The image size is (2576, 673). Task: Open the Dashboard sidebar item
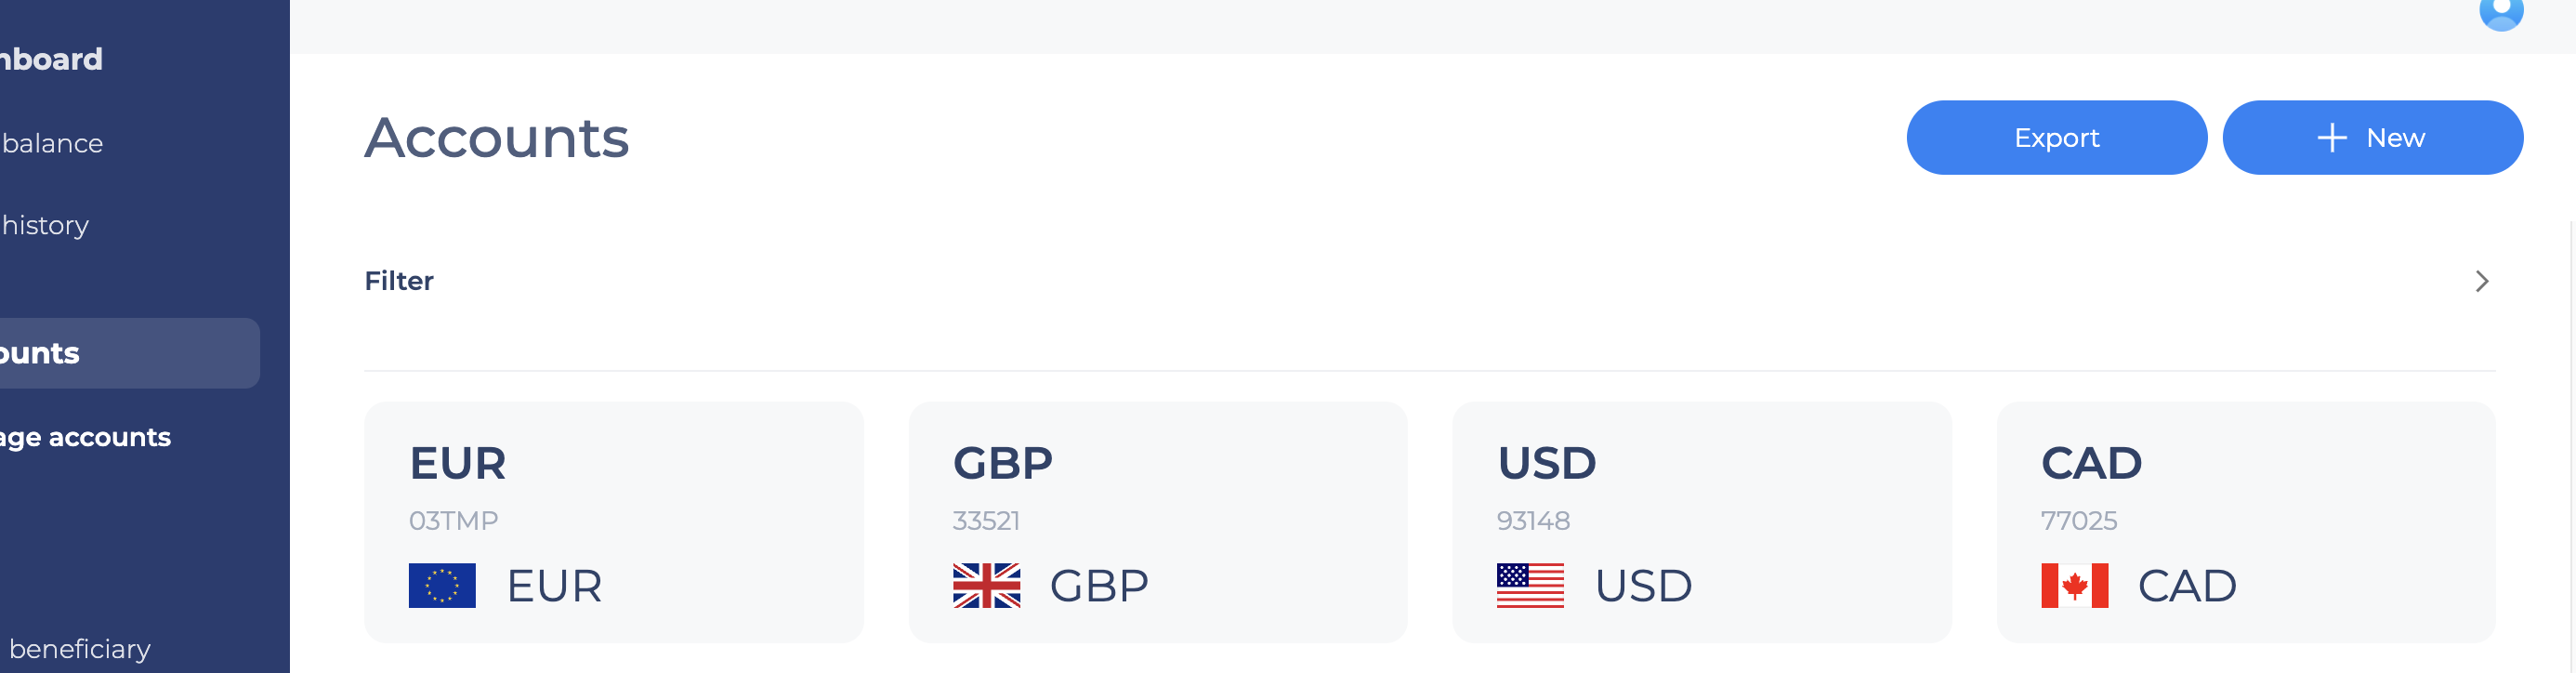(51, 59)
